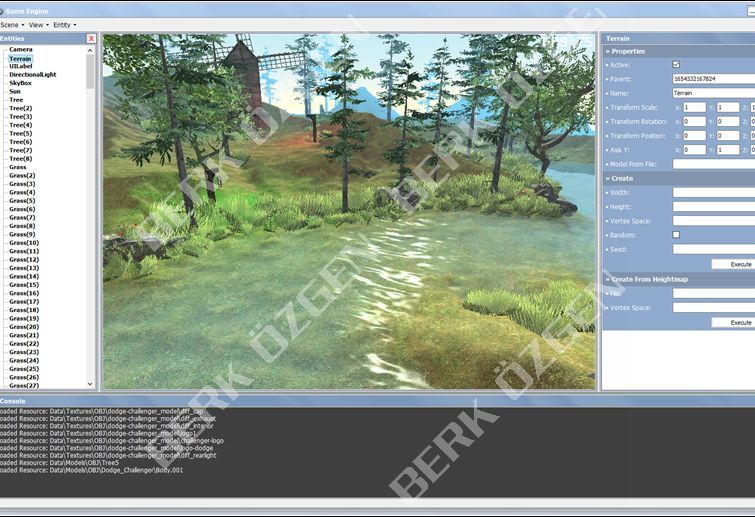755x517 pixels.
Task: Click Axis Y's Y value field
Action: point(728,150)
